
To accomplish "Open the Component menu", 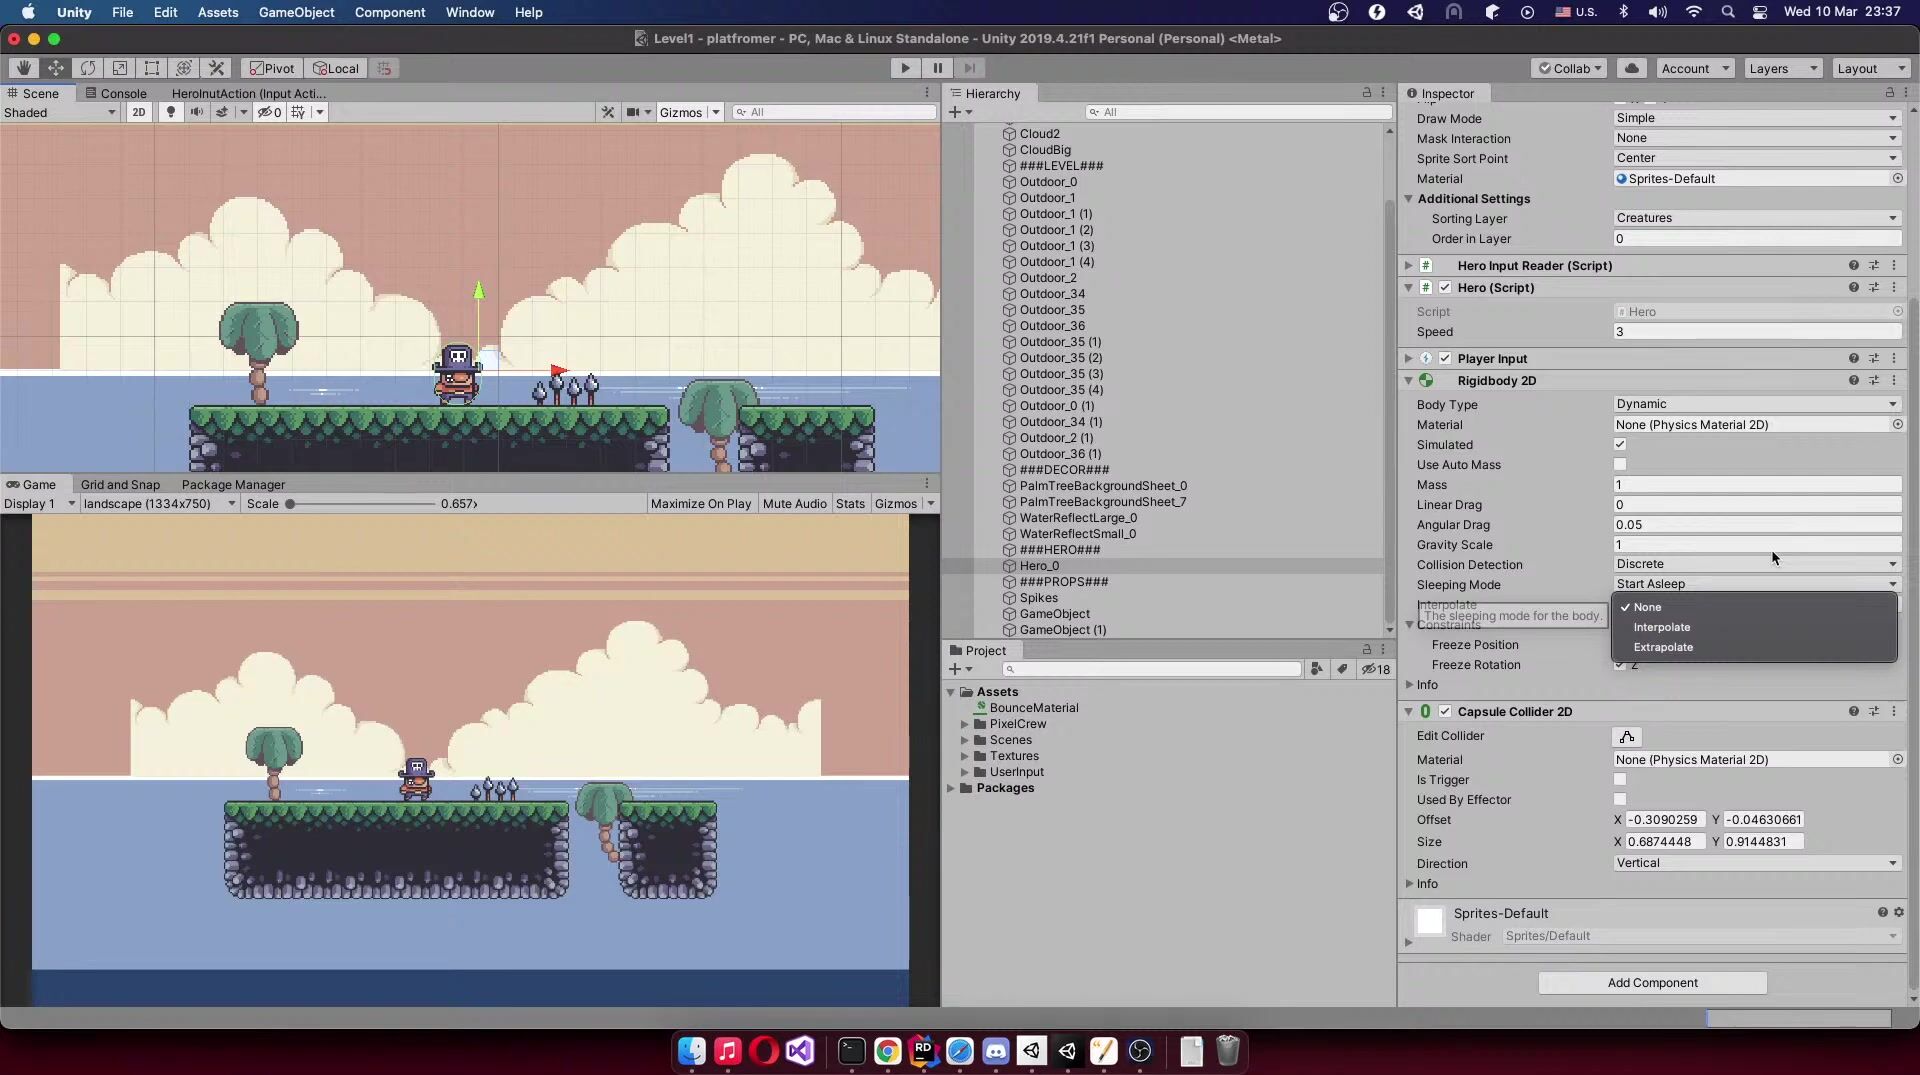I will click(390, 12).
